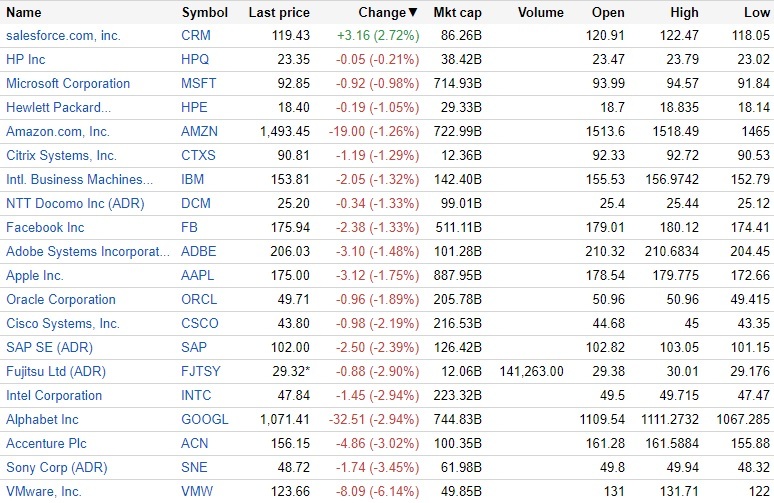Open the Microsoft Corporation link
774x503 pixels.
[68, 84]
